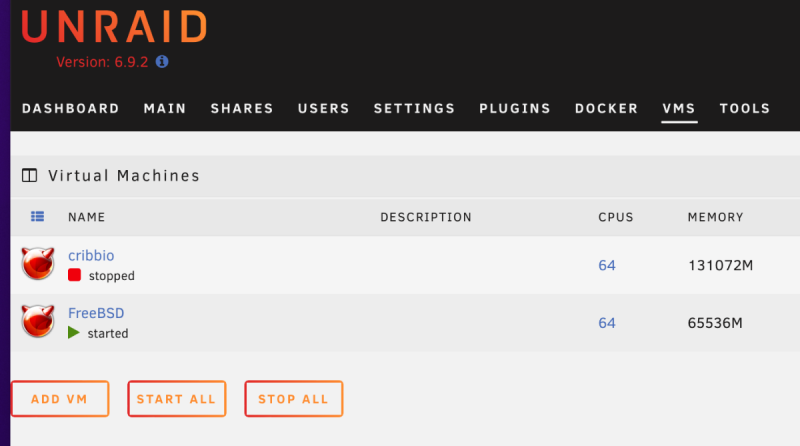Click the Virtual Machines panel icon

[x=30, y=176]
